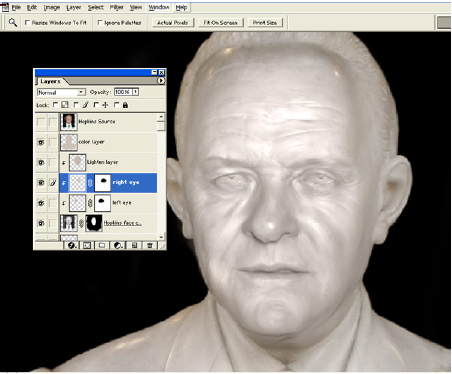Click the link icon on left eye layer
The image size is (452, 374).
pos(90,203)
